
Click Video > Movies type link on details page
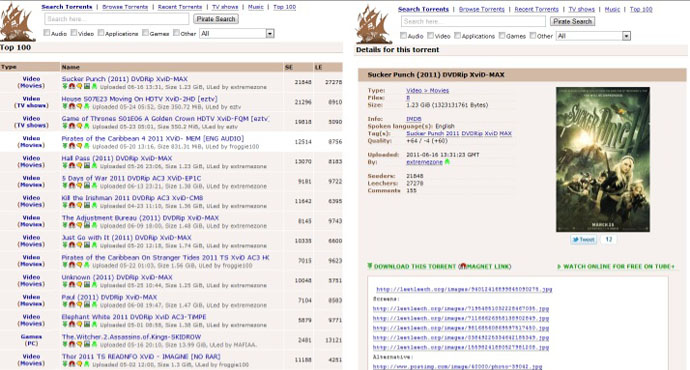click(x=427, y=90)
